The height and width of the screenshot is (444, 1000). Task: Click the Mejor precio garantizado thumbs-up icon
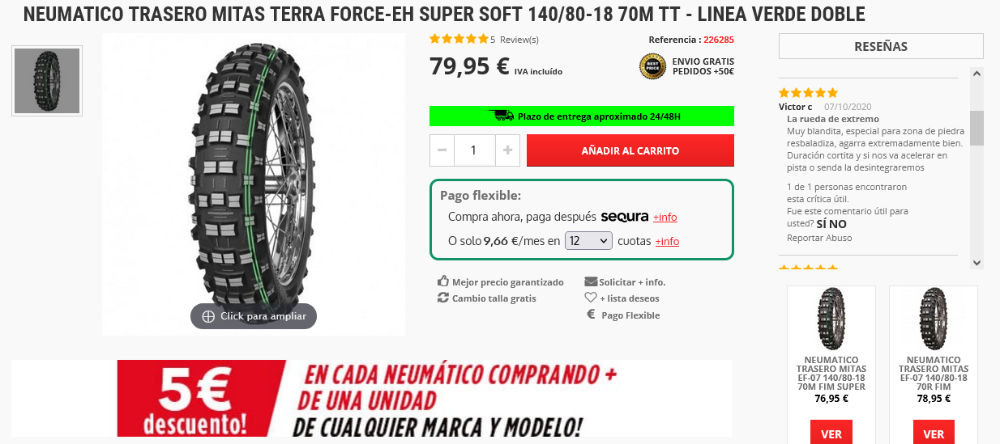[443, 281]
